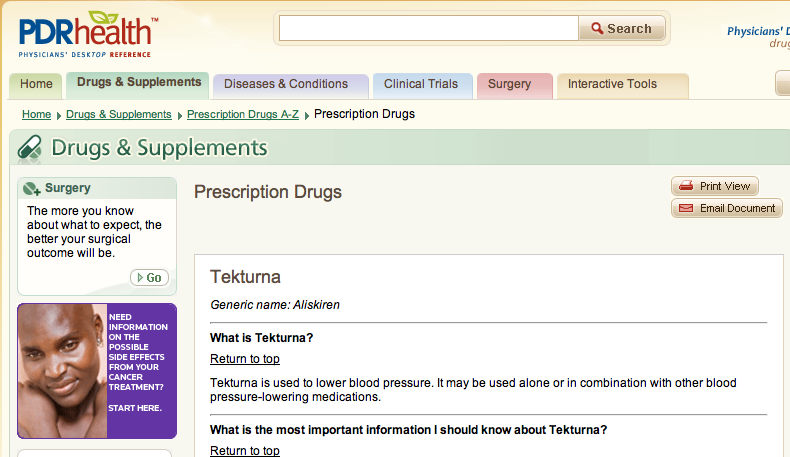The height and width of the screenshot is (457, 790).
Task: Click the Search button label
Action: (x=629, y=29)
